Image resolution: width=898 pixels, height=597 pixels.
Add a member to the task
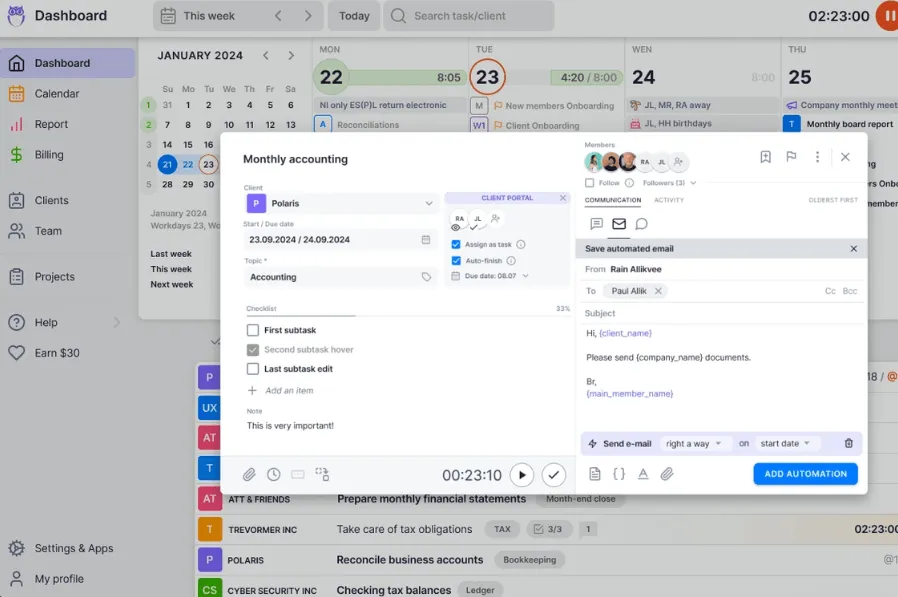point(678,162)
